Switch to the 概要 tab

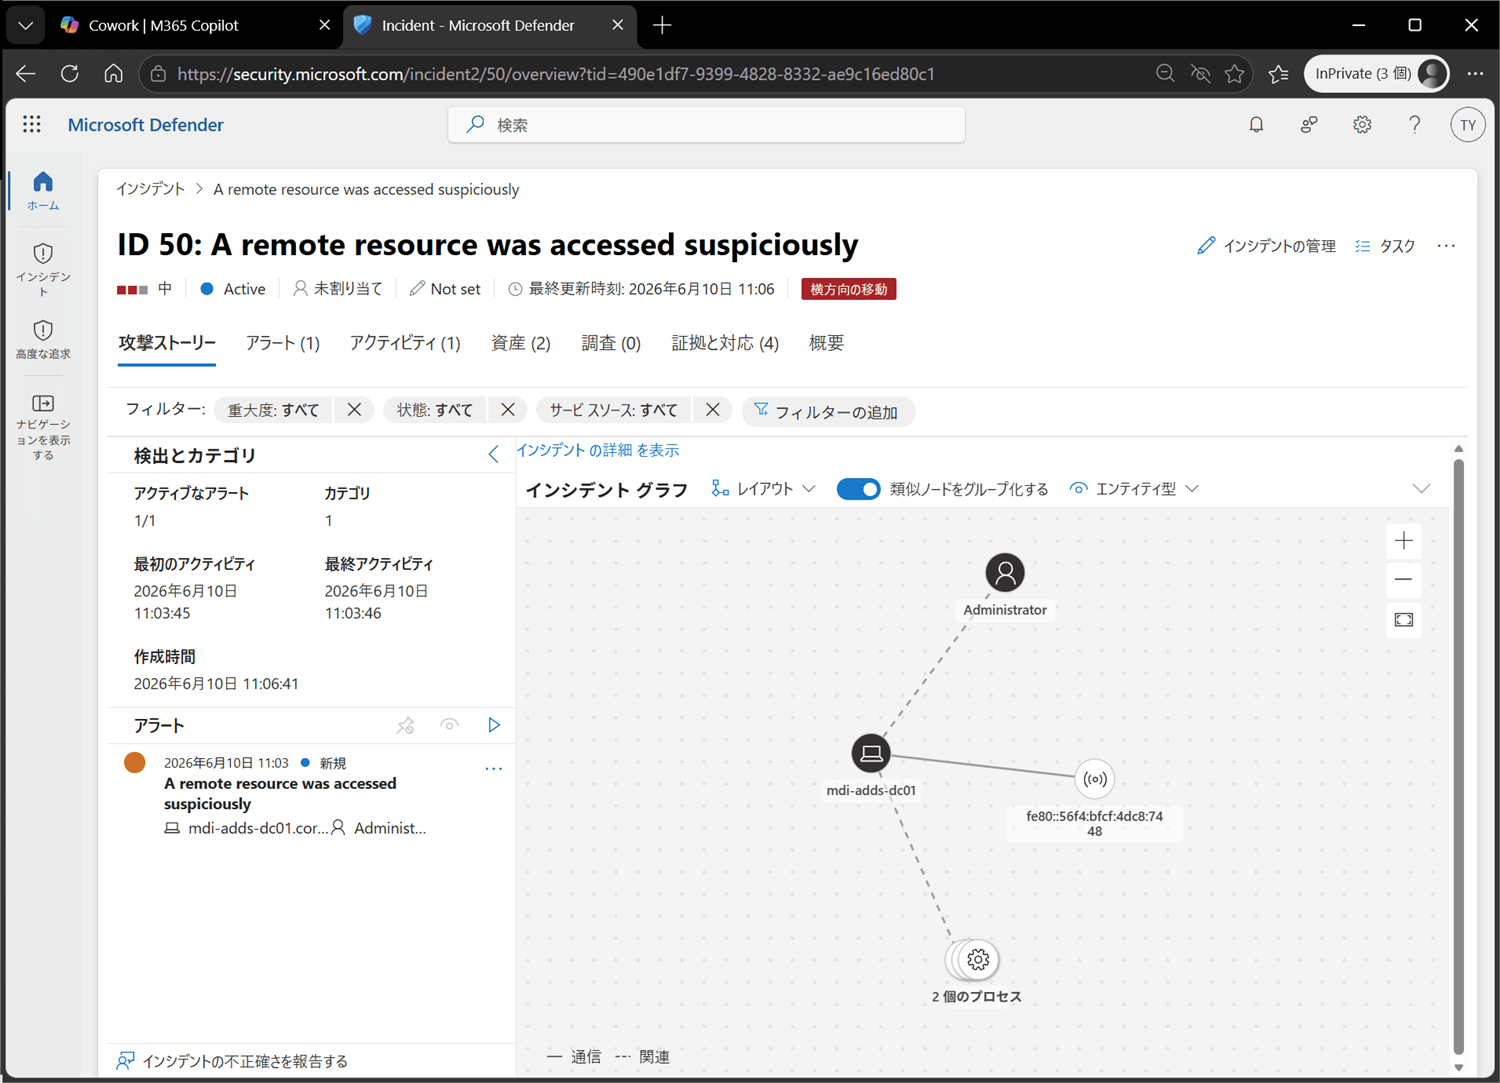pyautogui.click(x=826, y=344)
